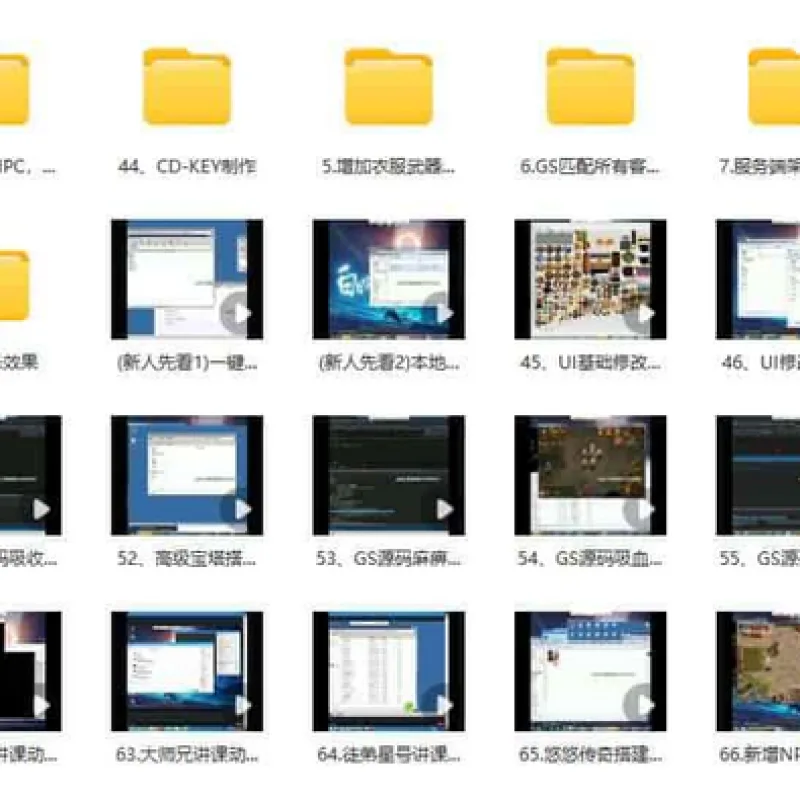Open the 5.增加衣服武器 folder icon
Viewport: 800px width, 800px height.
click(x=389, y=87)
